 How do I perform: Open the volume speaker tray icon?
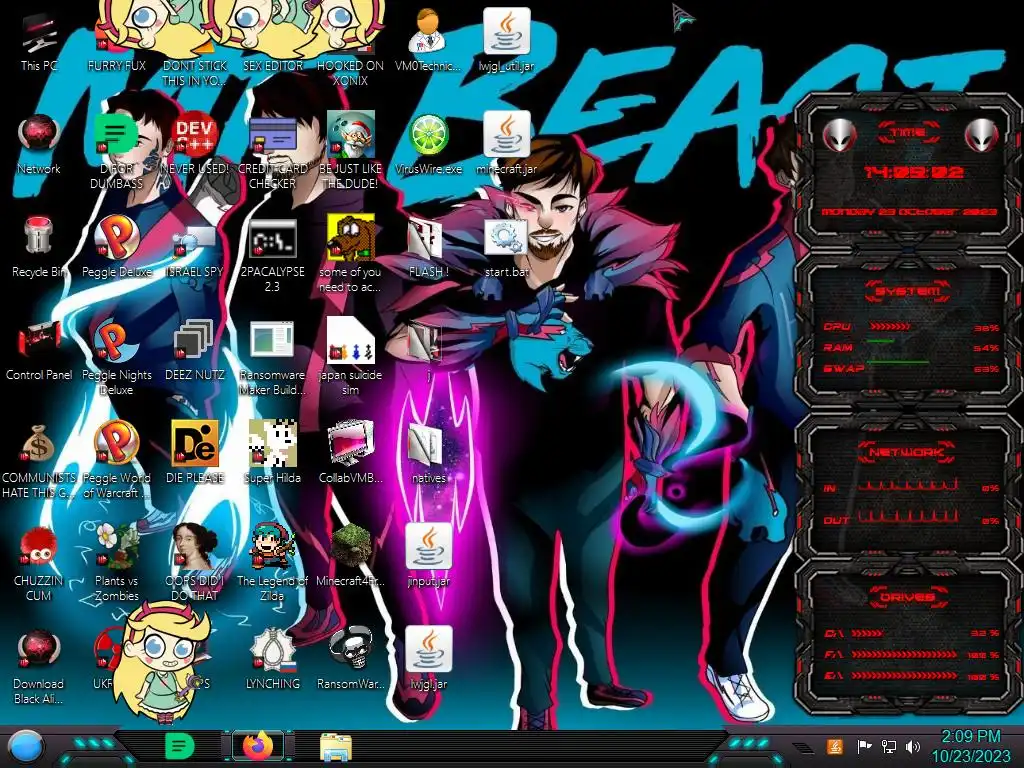(x=913, y=746)
